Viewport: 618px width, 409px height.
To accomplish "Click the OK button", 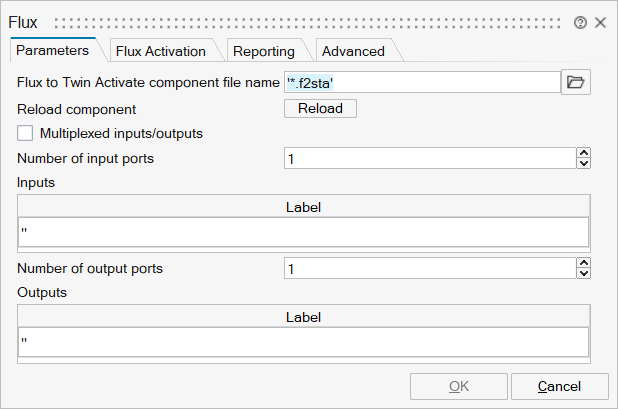I will 458,386.
